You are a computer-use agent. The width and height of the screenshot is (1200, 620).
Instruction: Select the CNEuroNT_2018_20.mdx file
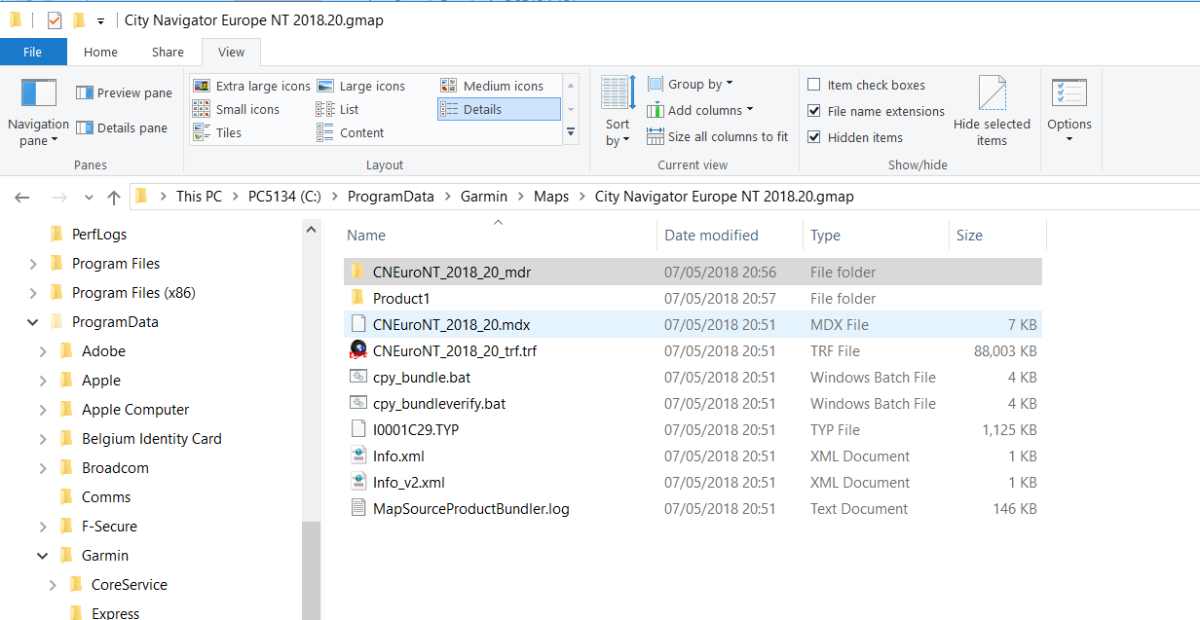tap(692, 325)
